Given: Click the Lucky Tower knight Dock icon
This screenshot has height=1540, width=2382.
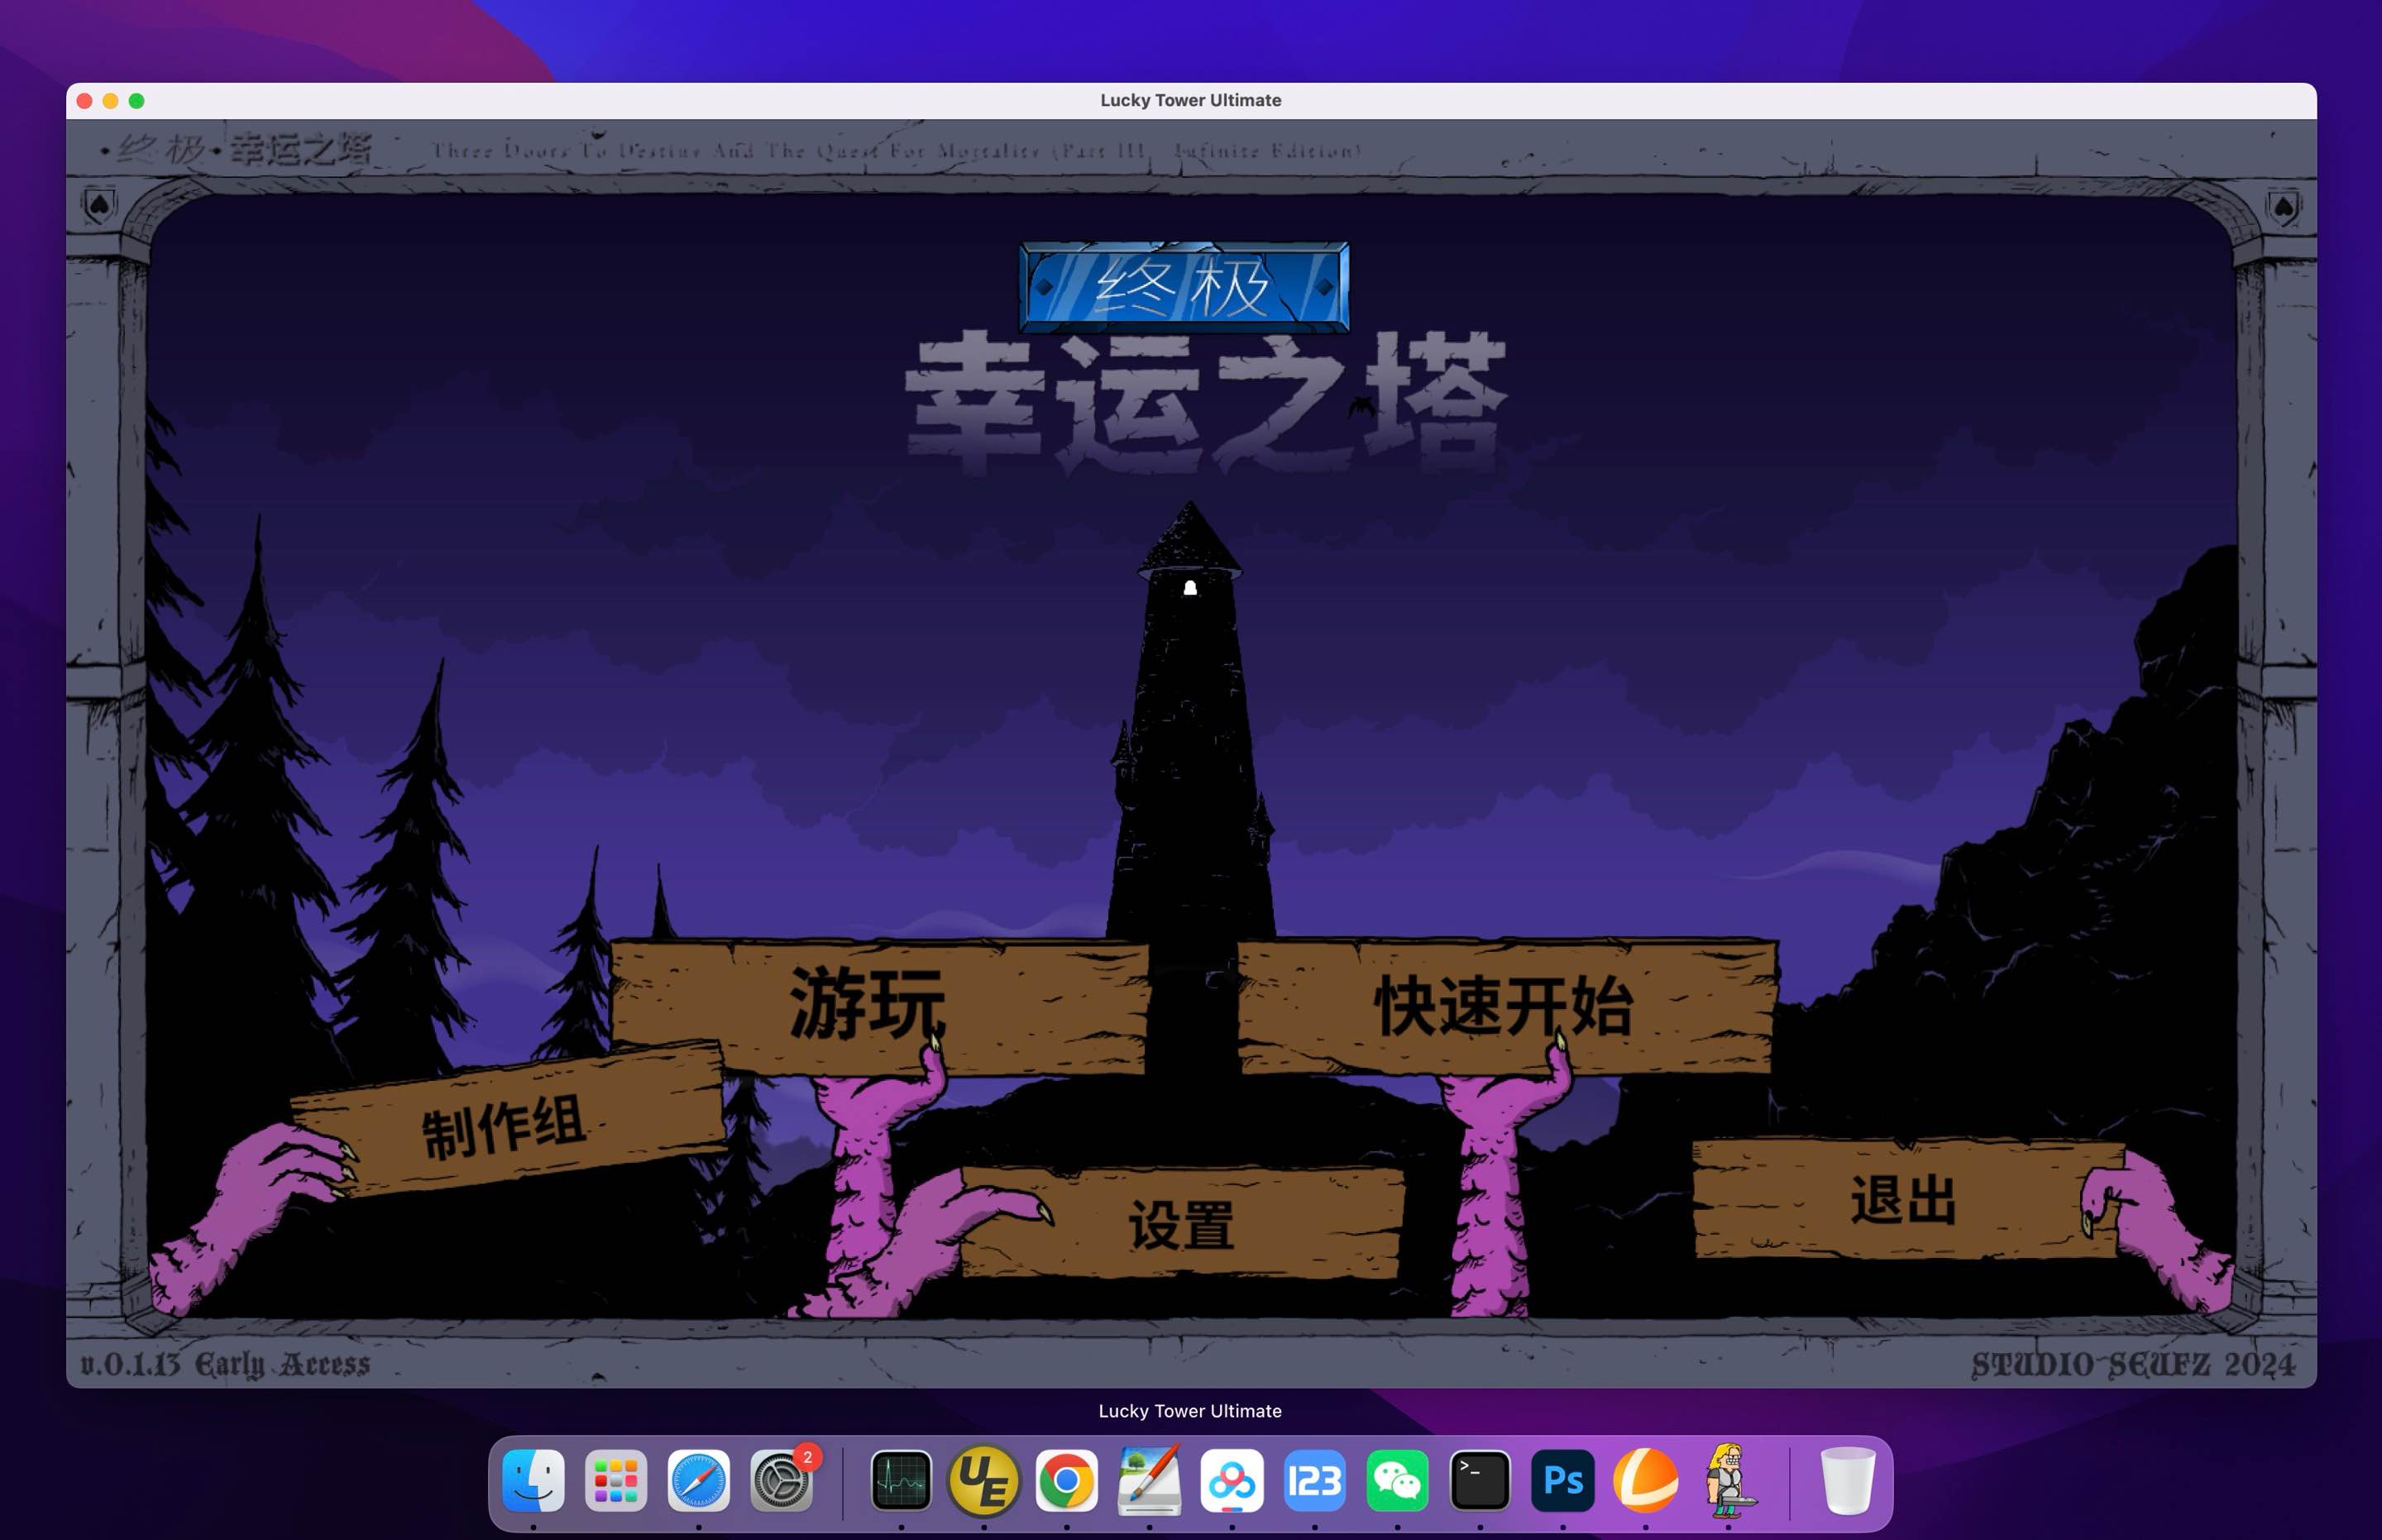Looking at the screenshot, I should pos(1729,1480).
